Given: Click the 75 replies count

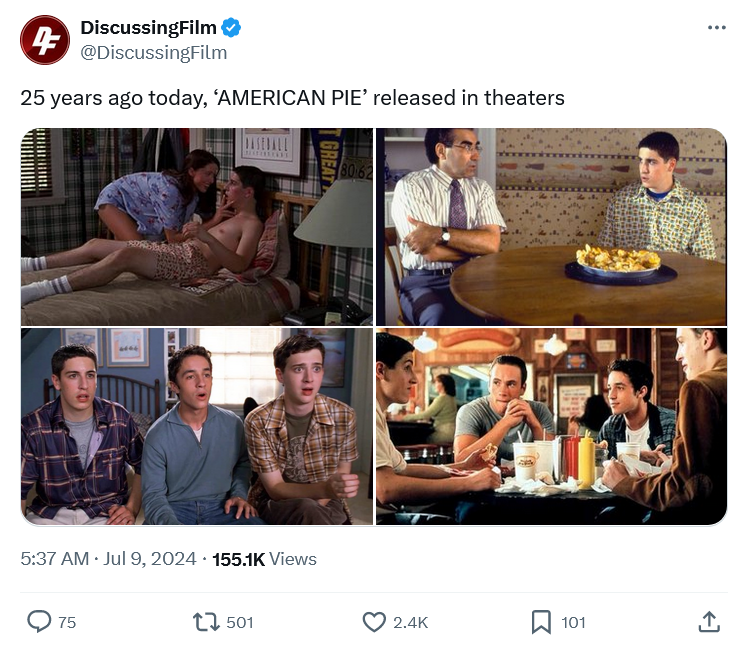Looking at the screenshot, I should [x=67, y=622].
